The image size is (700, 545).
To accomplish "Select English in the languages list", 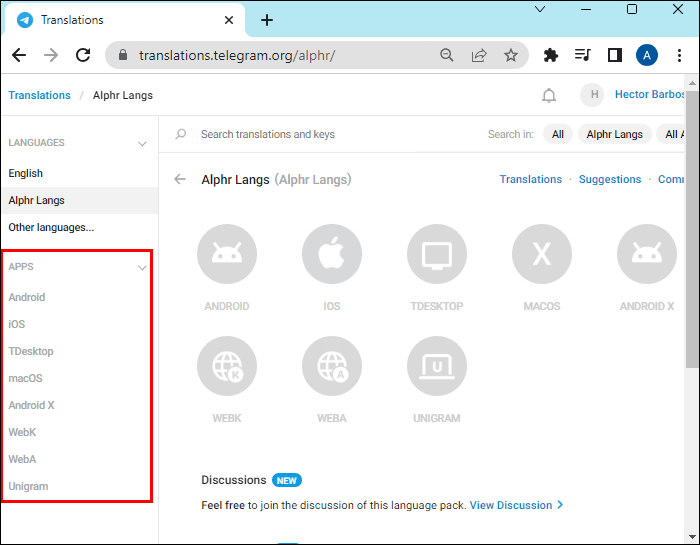I will [x=79, y=173].
